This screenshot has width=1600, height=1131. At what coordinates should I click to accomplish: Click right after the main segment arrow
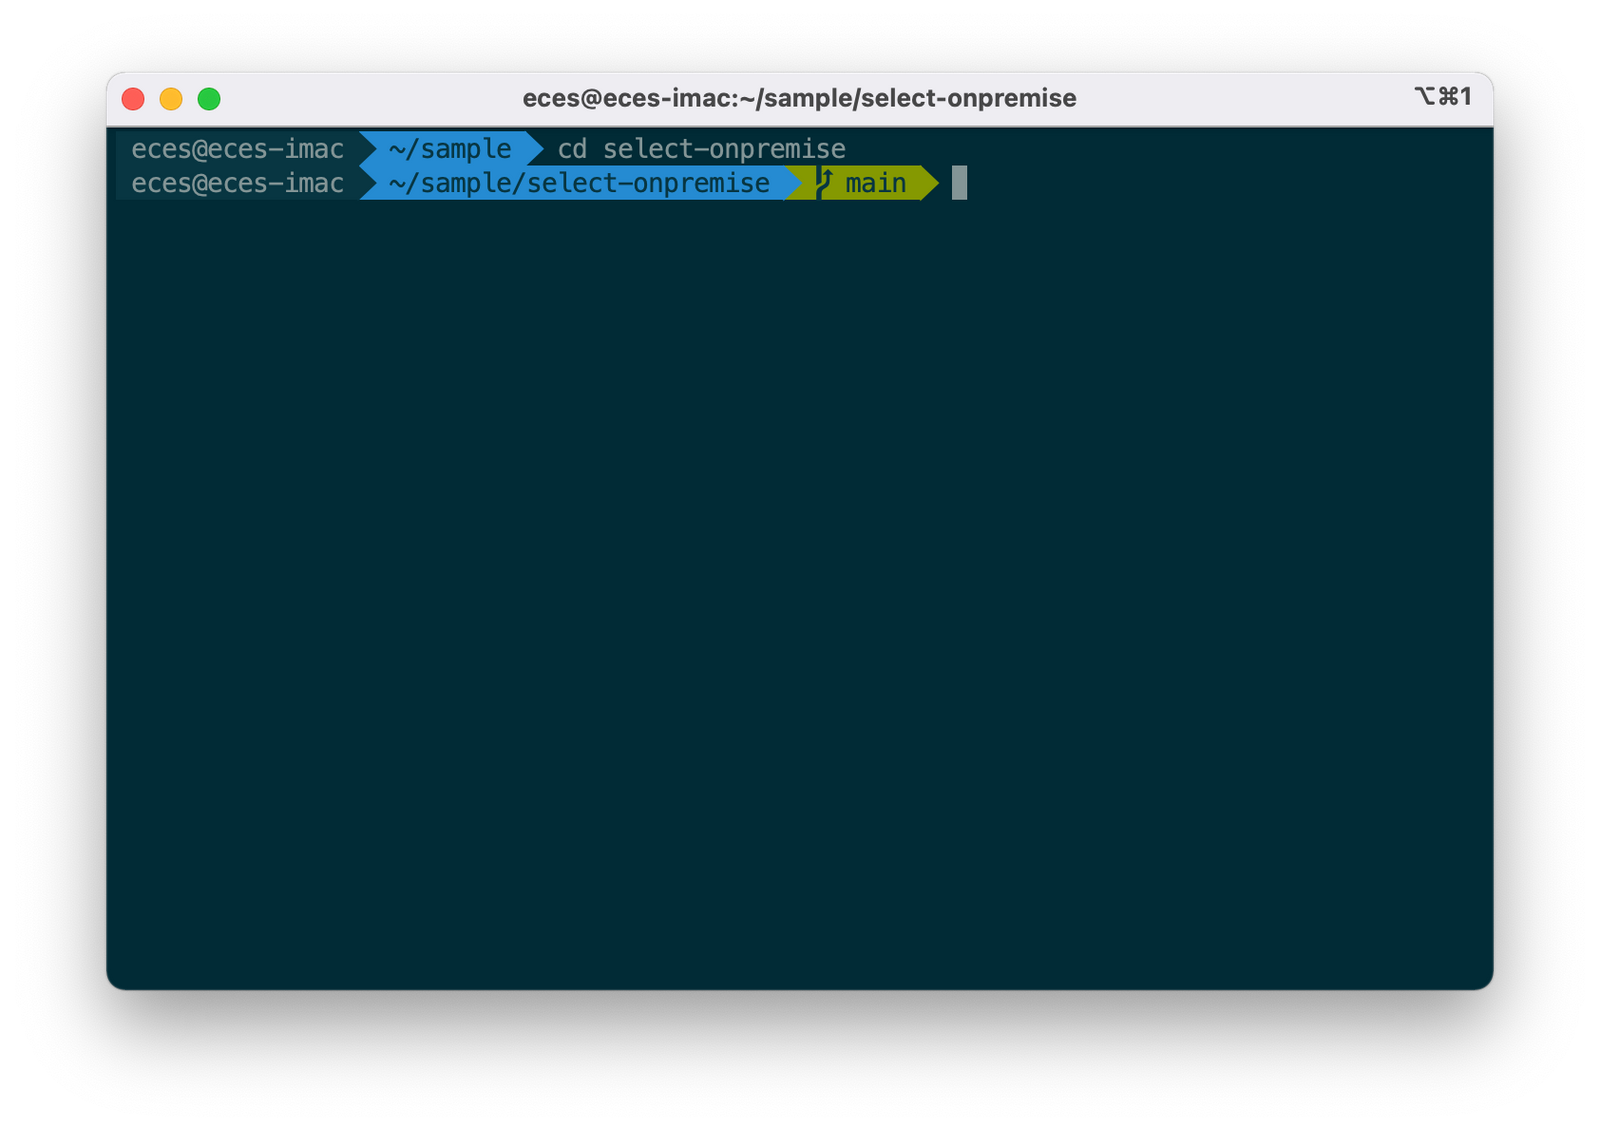click(945, 182)
